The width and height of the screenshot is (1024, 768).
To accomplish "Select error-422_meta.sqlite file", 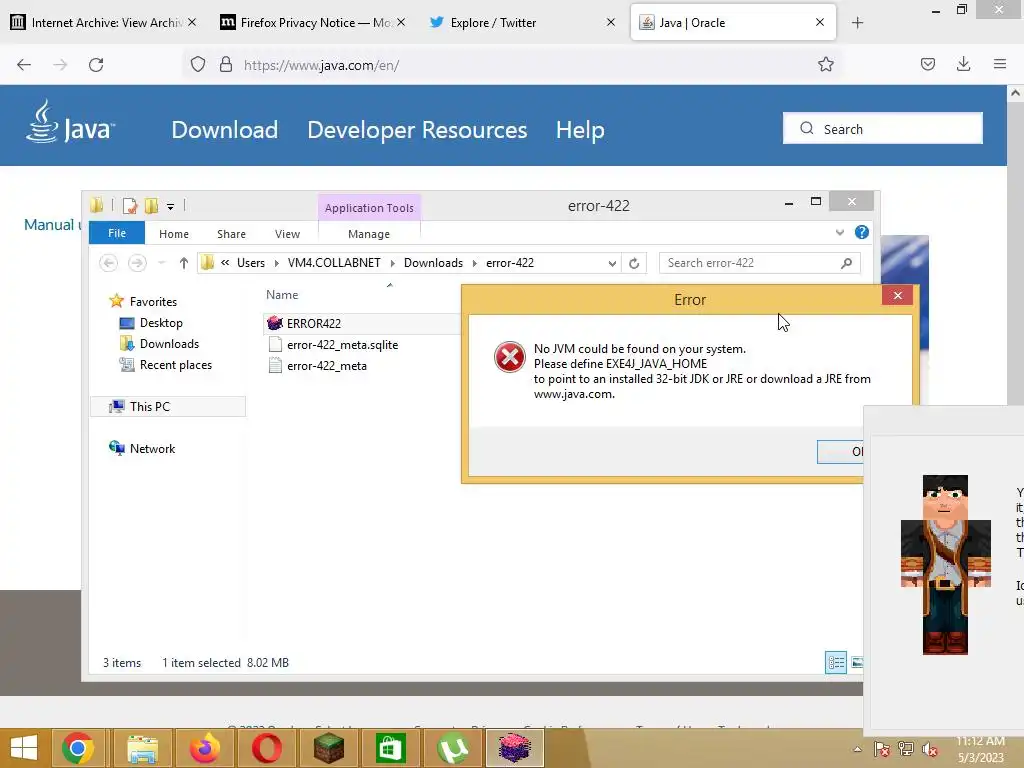I will pos(342,345).
